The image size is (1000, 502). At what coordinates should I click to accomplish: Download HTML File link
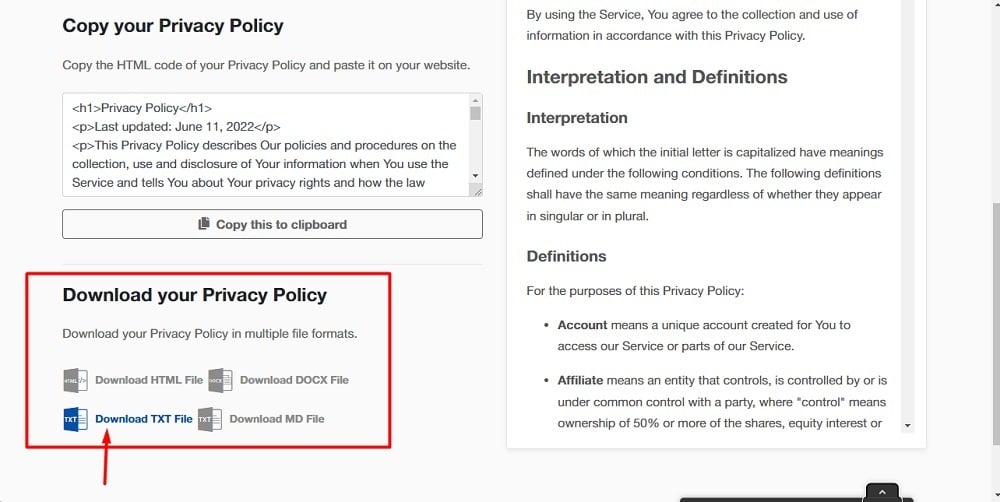point(149,380)
